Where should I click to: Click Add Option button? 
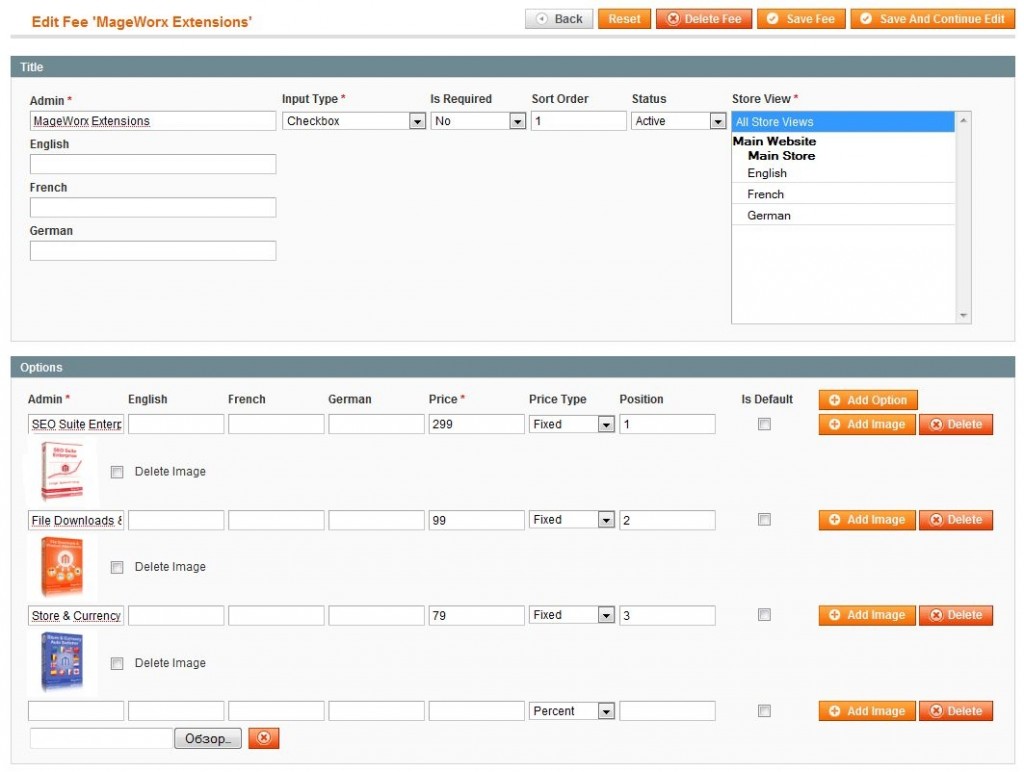coord(868,400)
